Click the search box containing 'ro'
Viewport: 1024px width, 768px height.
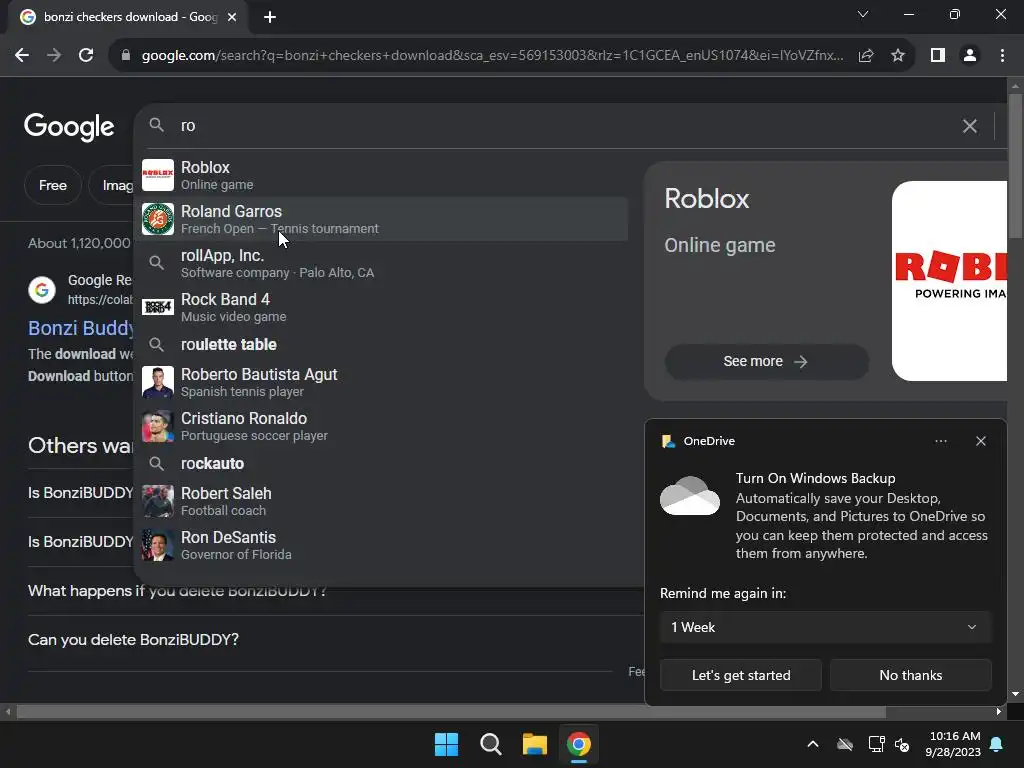point(562,125)
